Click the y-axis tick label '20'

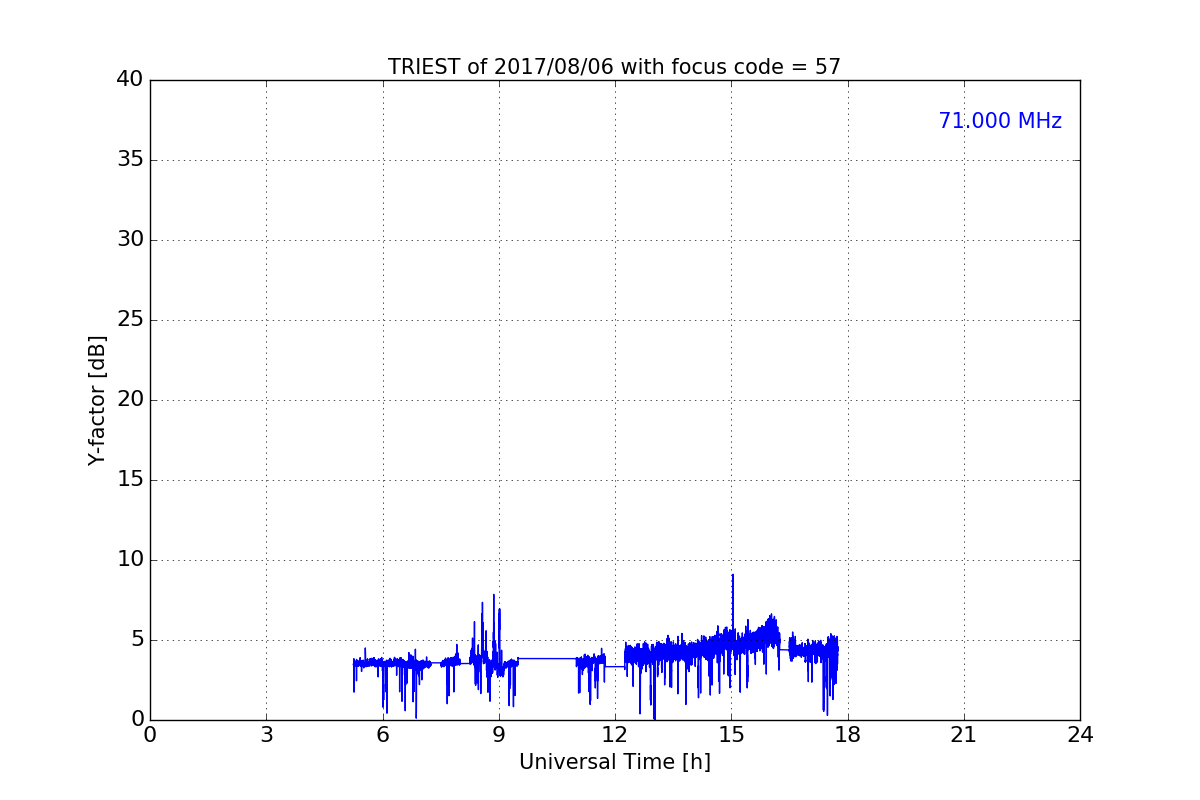click(130, 400)
